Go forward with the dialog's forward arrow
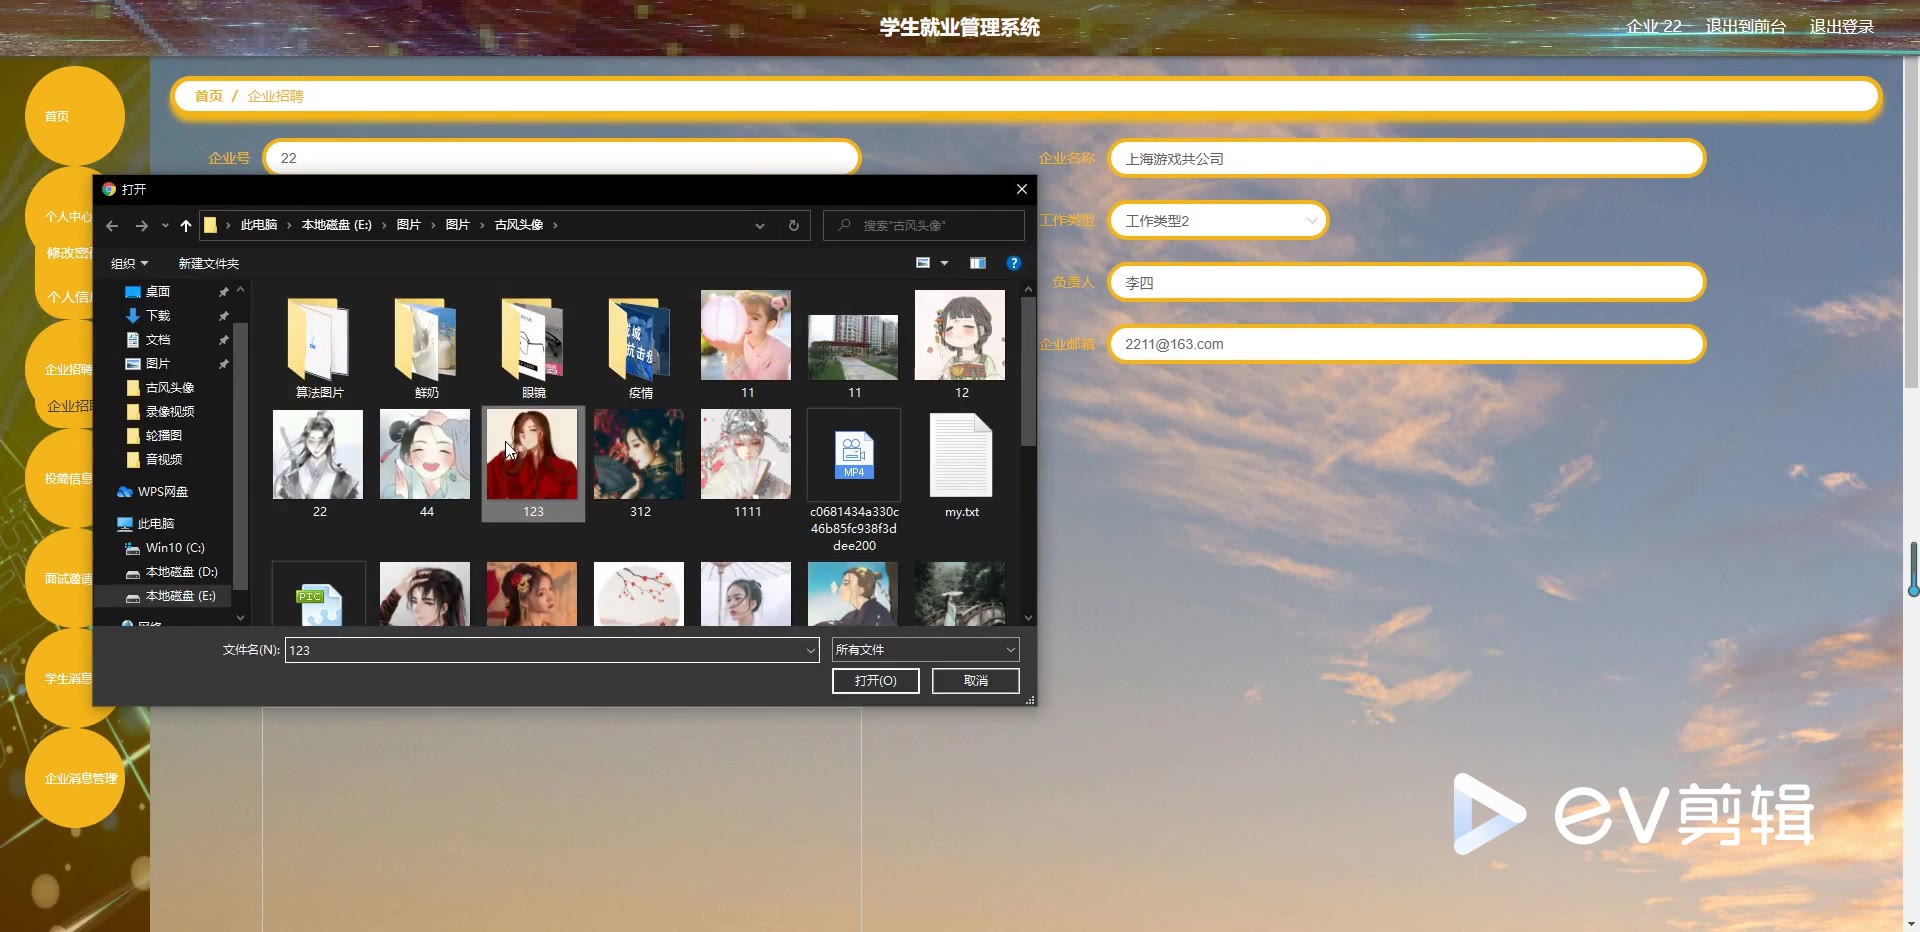Image resolution: width=1920 pixels, height=932 pixels. [142, 226]
